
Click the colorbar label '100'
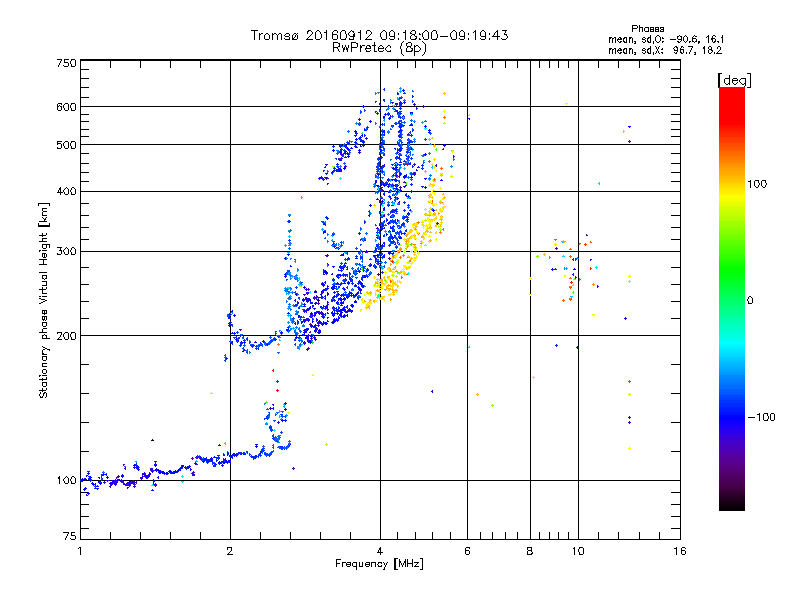pos(757,184)
